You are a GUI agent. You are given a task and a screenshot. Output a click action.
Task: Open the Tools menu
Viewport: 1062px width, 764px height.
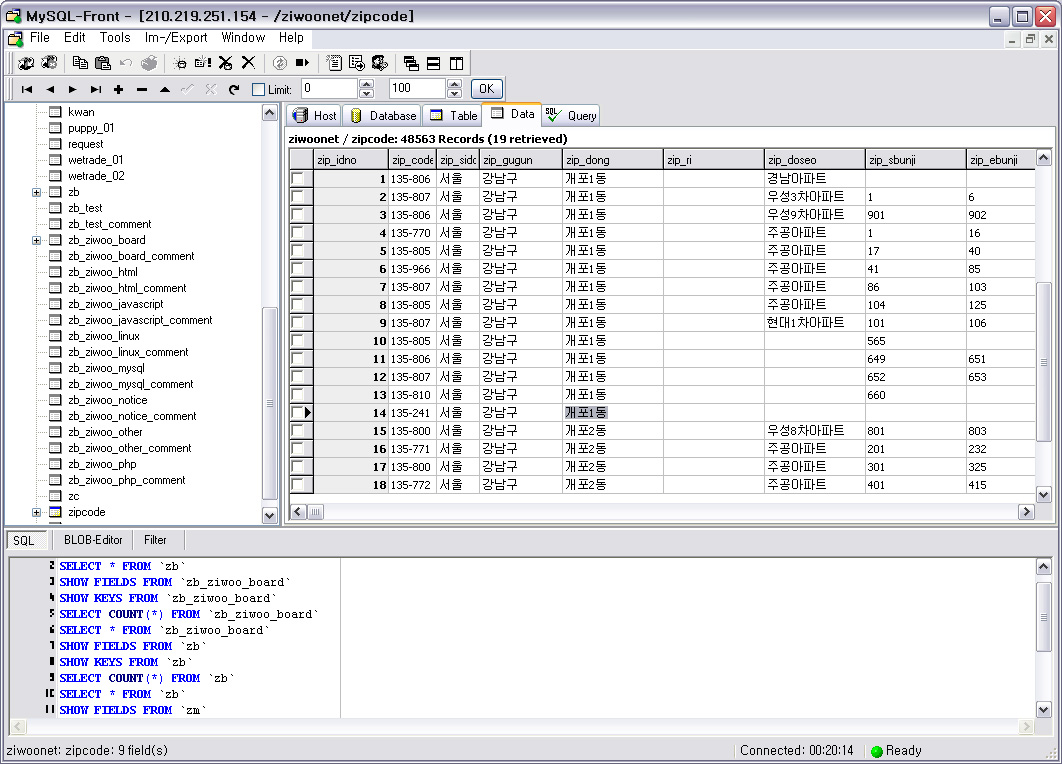pos(115,38)
